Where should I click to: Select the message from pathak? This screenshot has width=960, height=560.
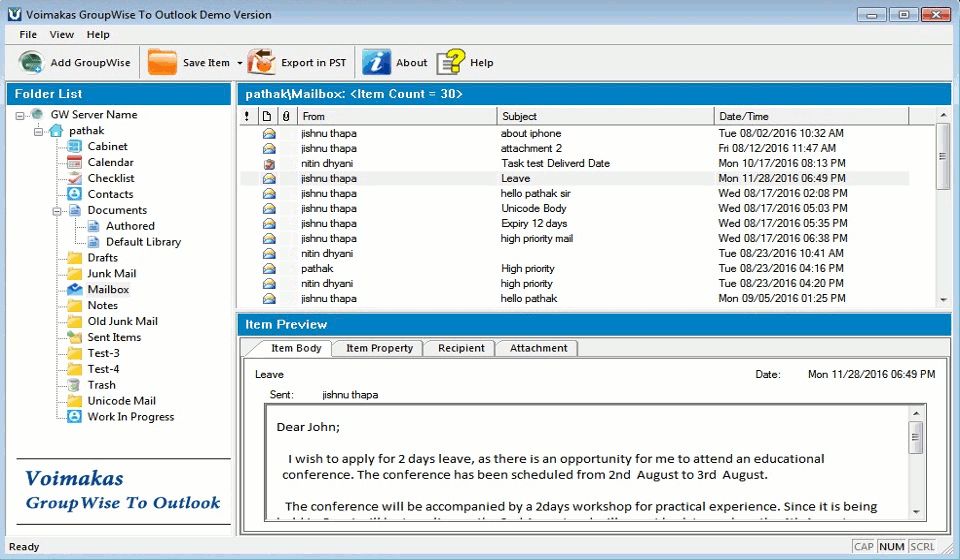(574, 269)
